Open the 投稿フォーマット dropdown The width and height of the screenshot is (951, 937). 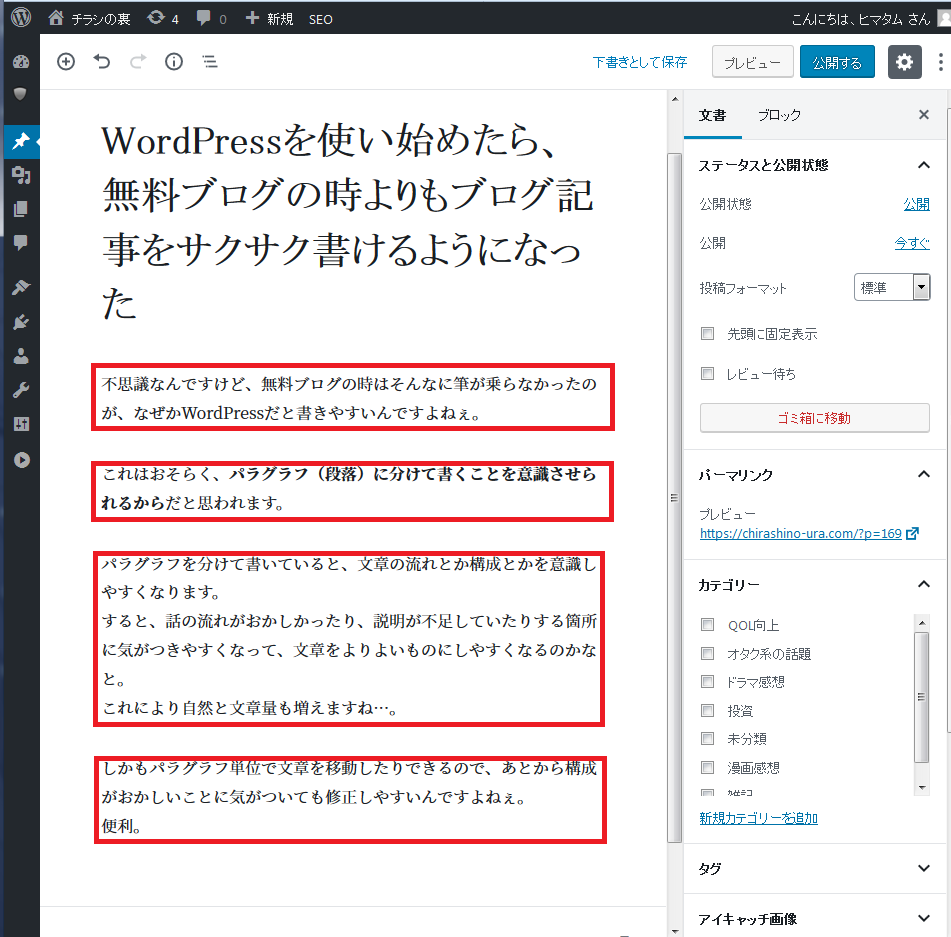coord(892,287)
